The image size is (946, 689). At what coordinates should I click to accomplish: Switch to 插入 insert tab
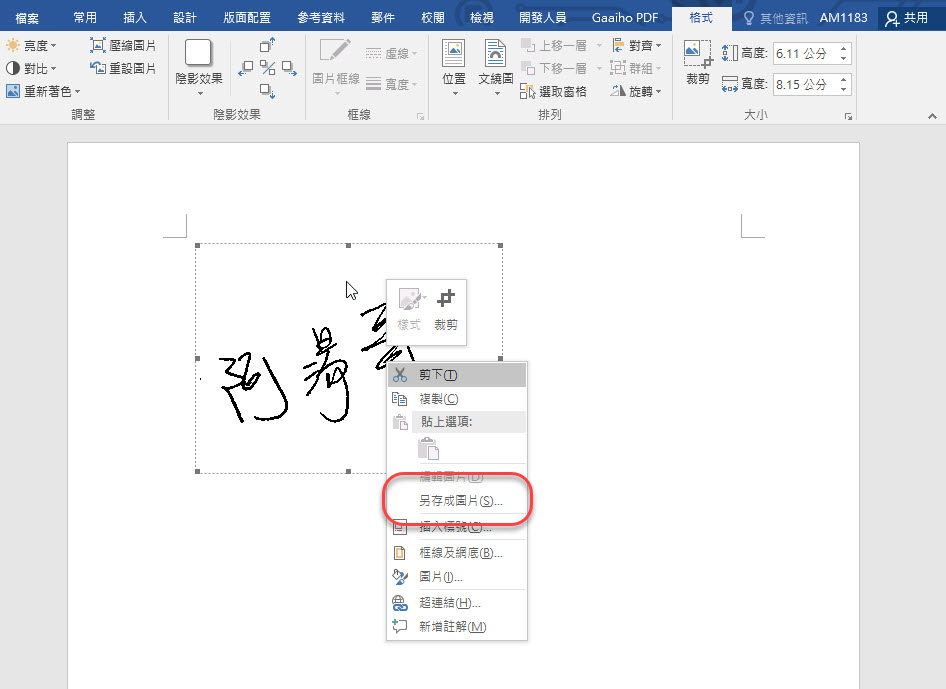tap(135, 17)
